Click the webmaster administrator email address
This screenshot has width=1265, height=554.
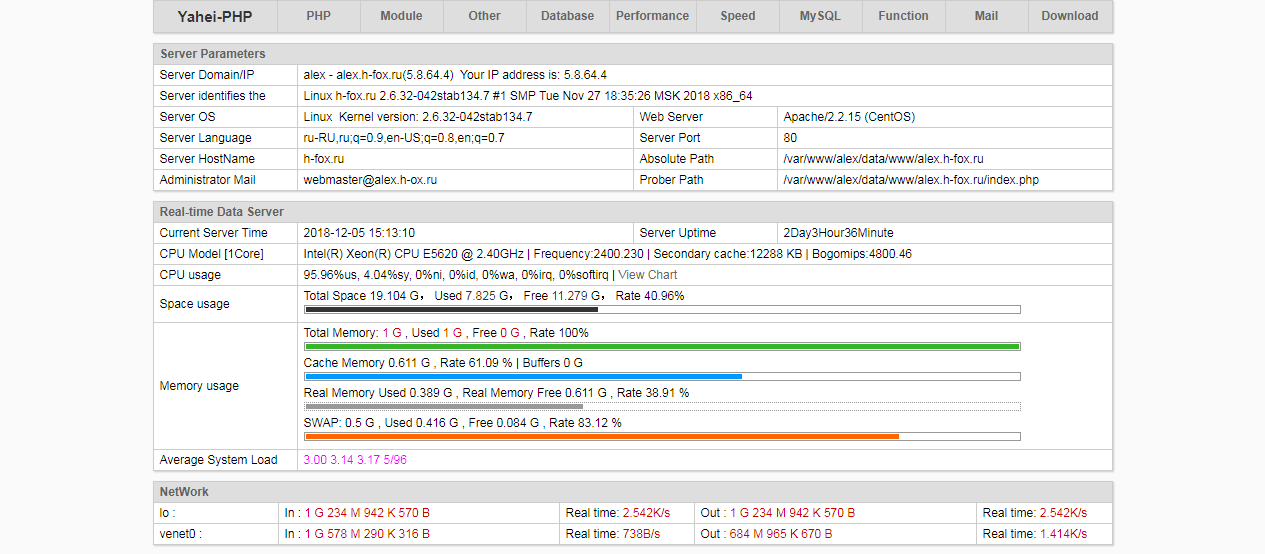(x=370, y=180)
